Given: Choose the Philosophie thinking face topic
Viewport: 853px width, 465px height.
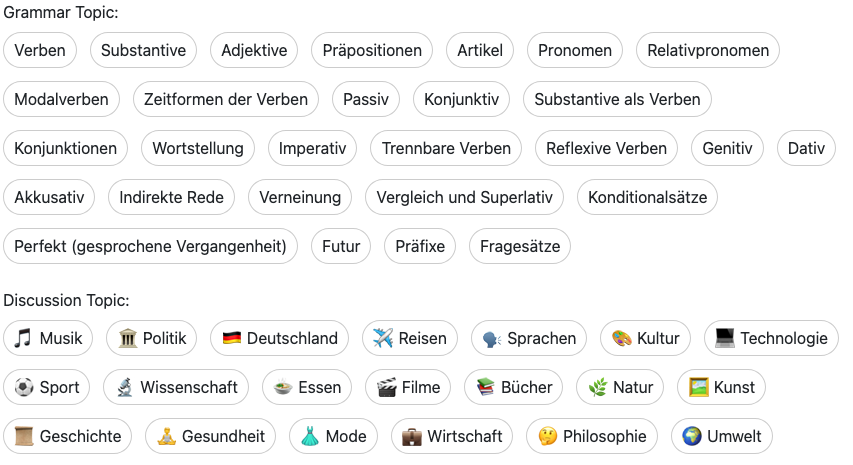Looking at the screenshot, I should (x=591, y=436).
